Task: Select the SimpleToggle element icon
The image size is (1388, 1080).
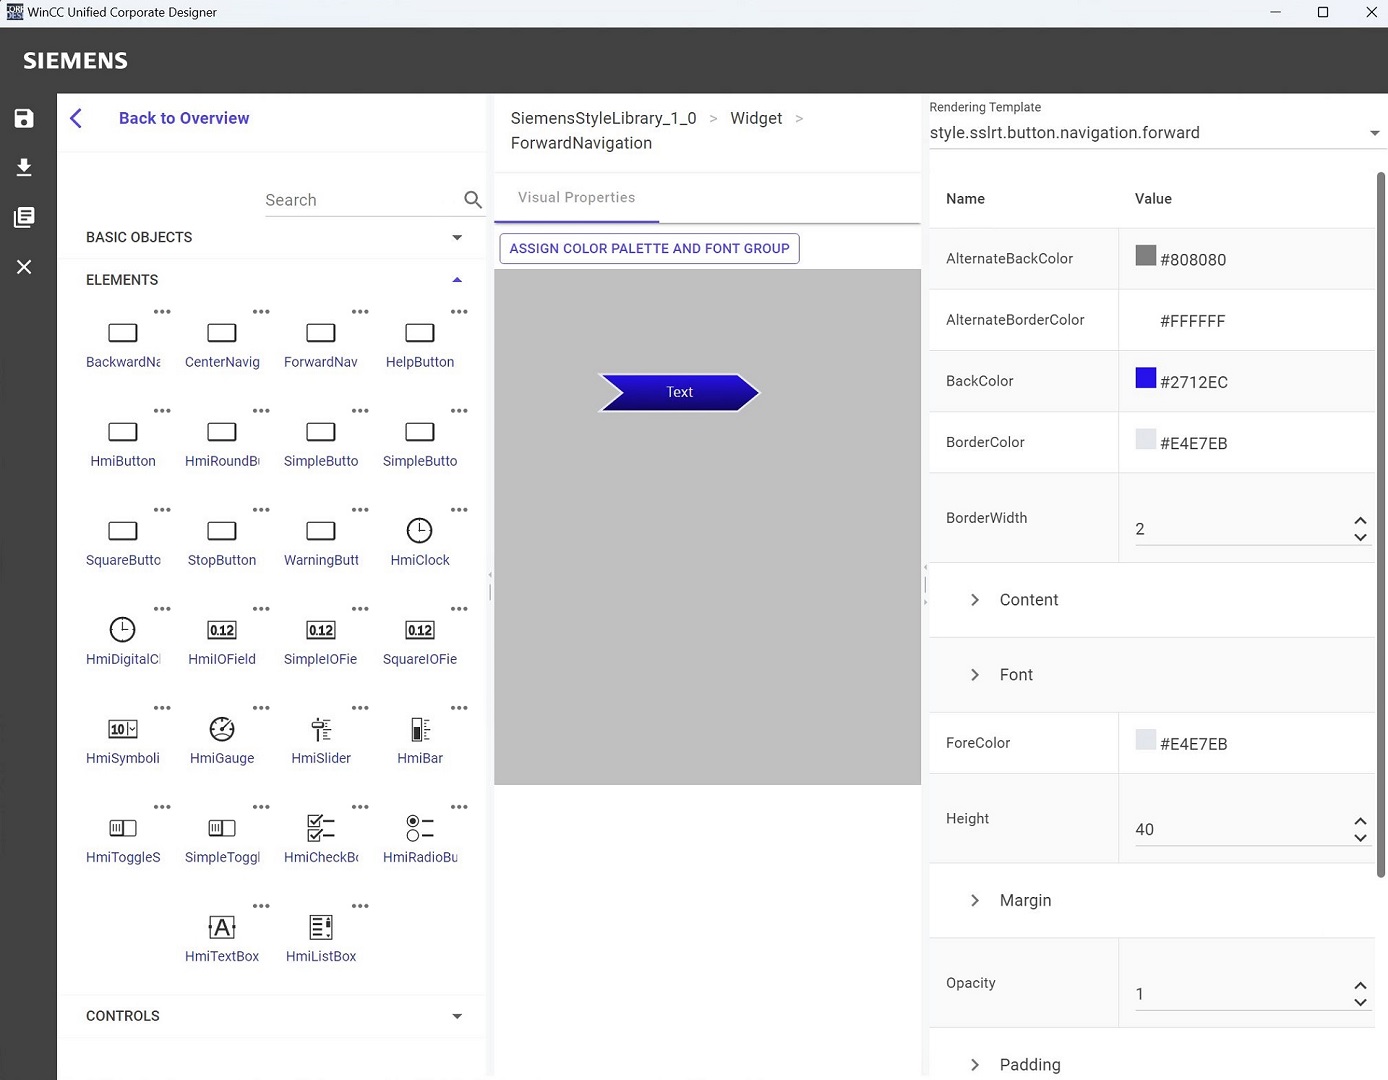Action: (222, 828)
